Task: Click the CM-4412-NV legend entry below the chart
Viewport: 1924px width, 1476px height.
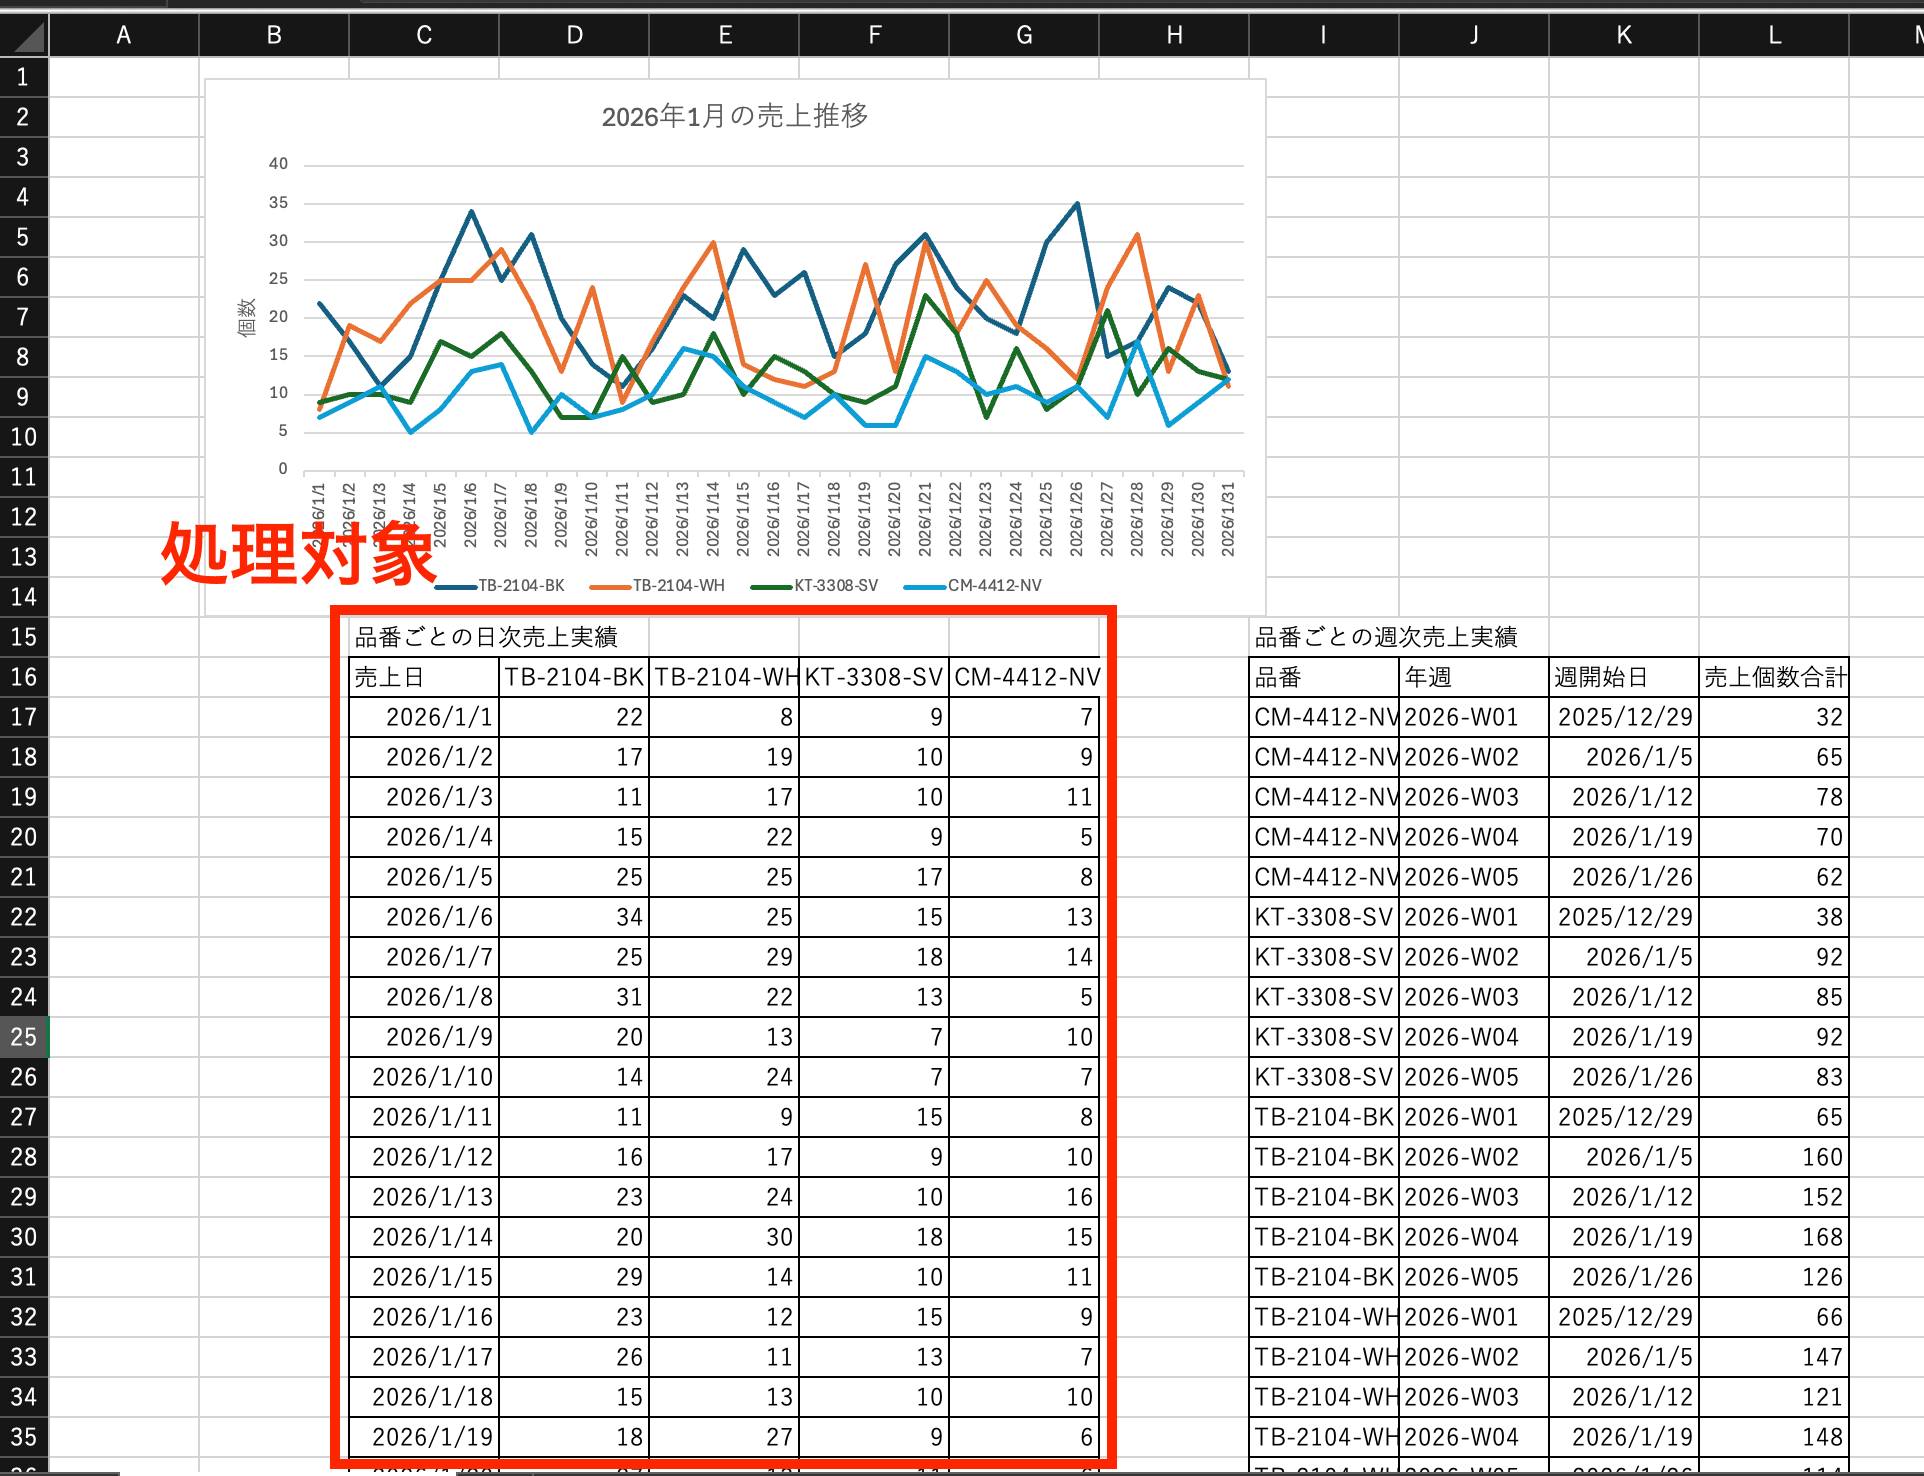Action: pyautogui.click(x=995, y=585)
